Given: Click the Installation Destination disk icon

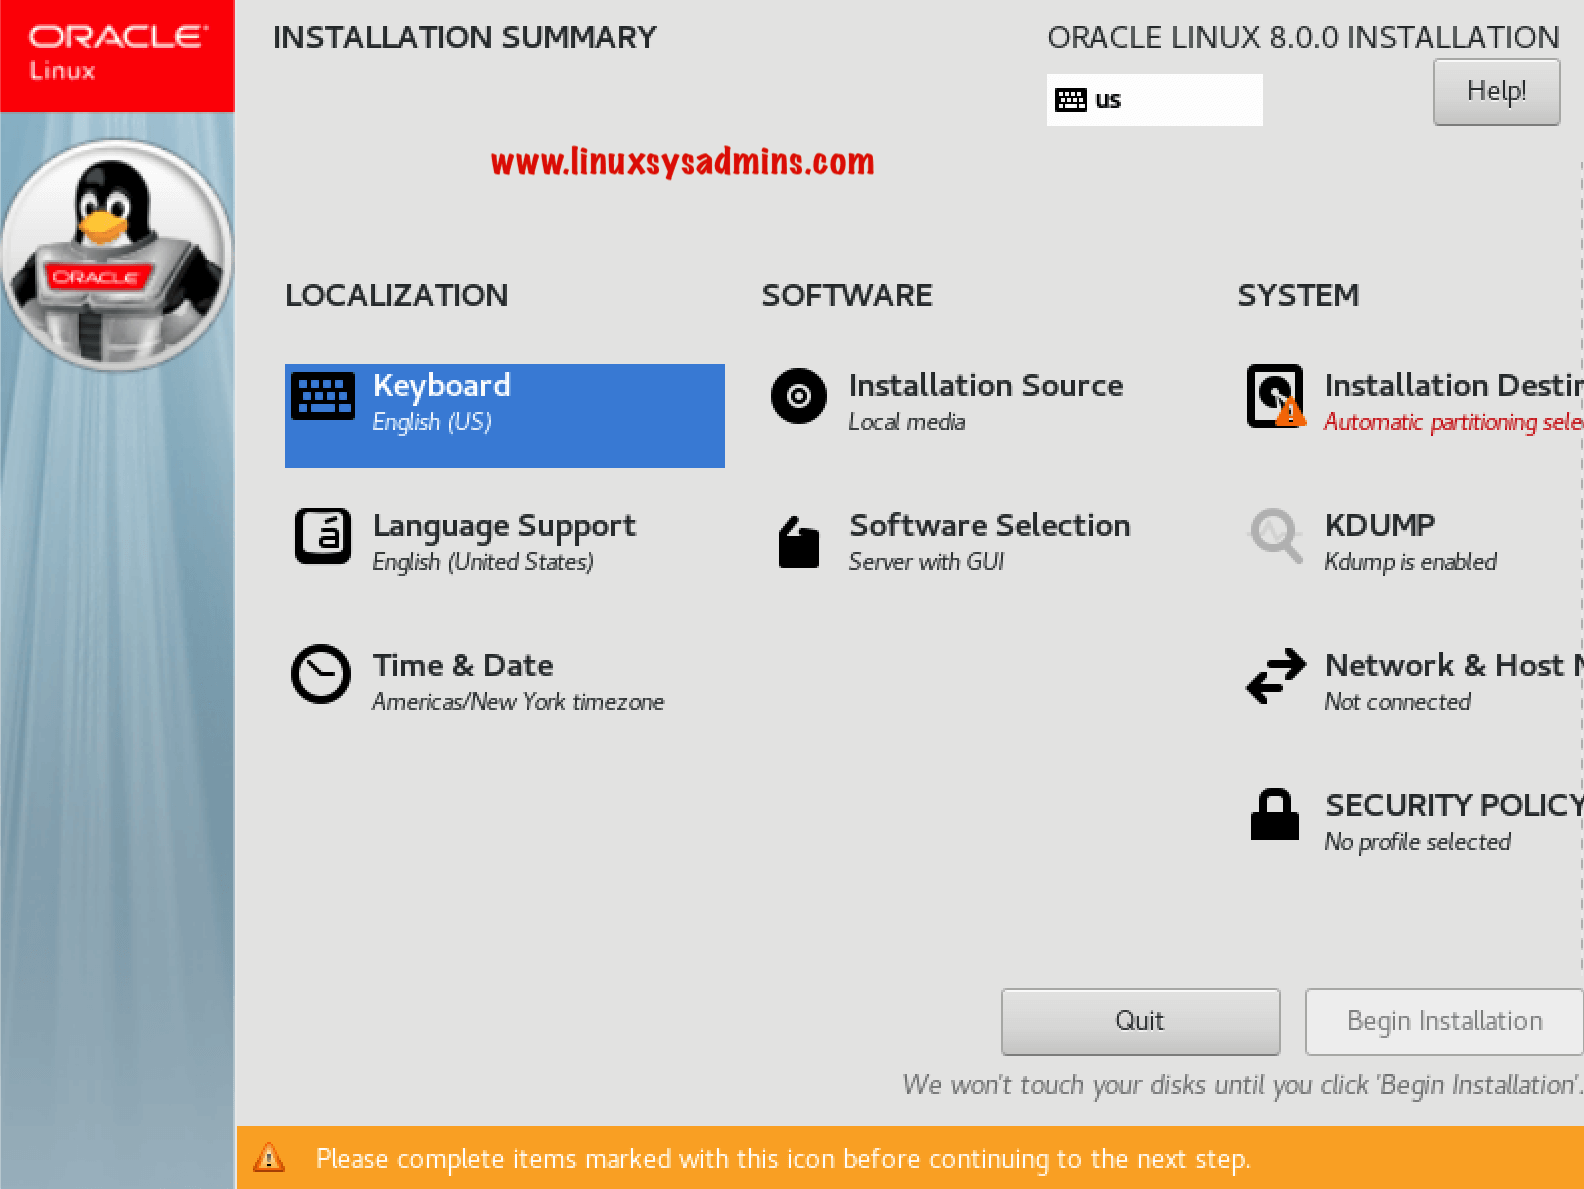Looking at the screenshot, I should coord(1276,396).
